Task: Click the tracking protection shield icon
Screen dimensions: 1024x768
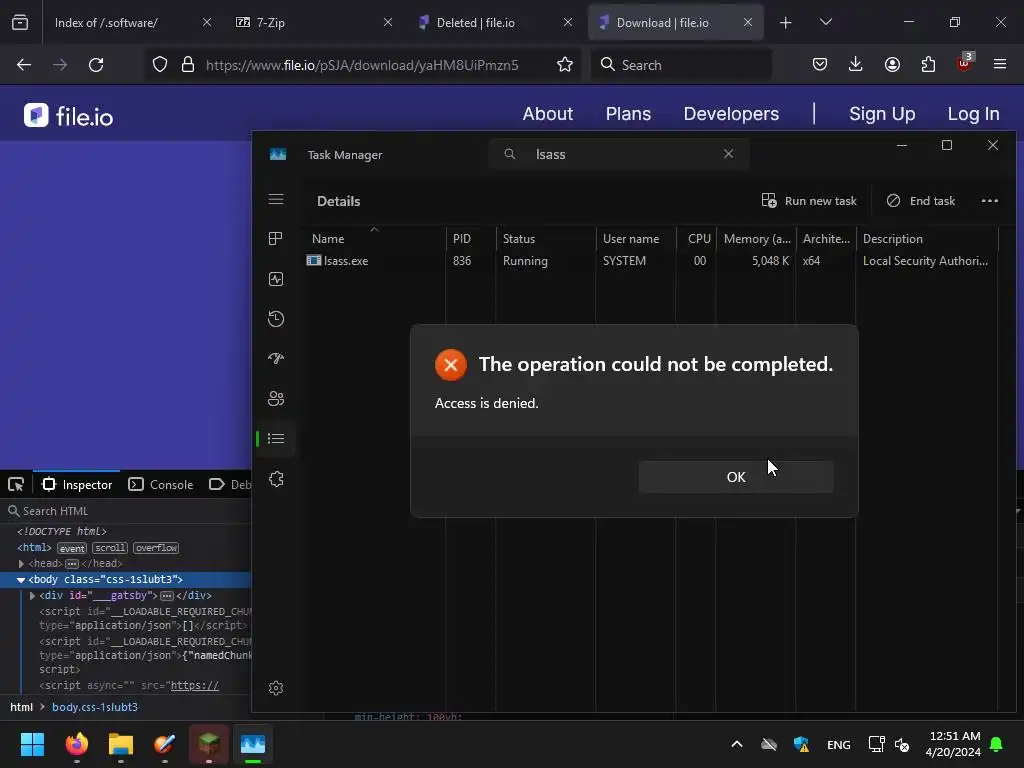Action: tap(160, 65)
